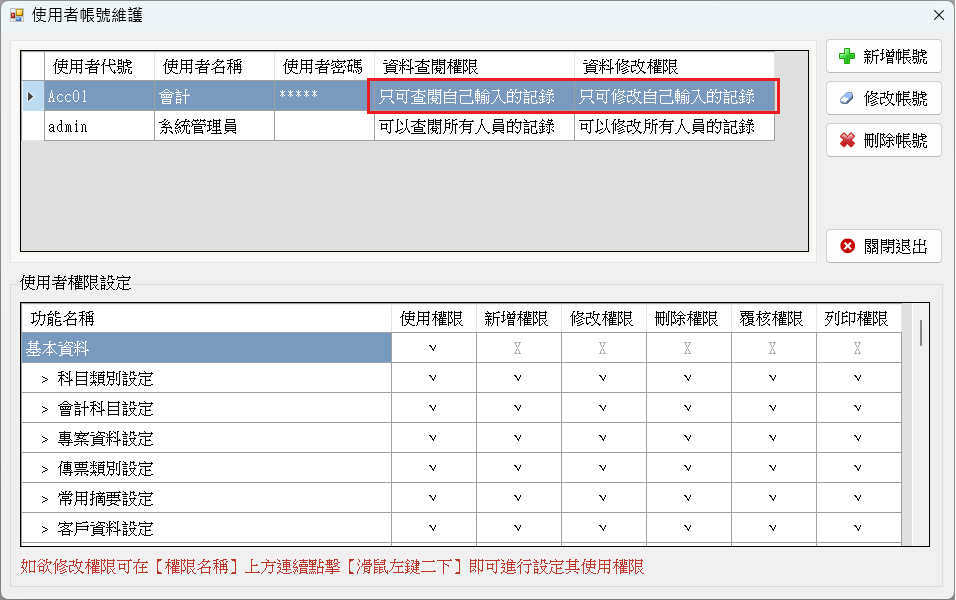Click the green plus icon for 新增帳號
956x600 pixels.
[x=847, y=56]
